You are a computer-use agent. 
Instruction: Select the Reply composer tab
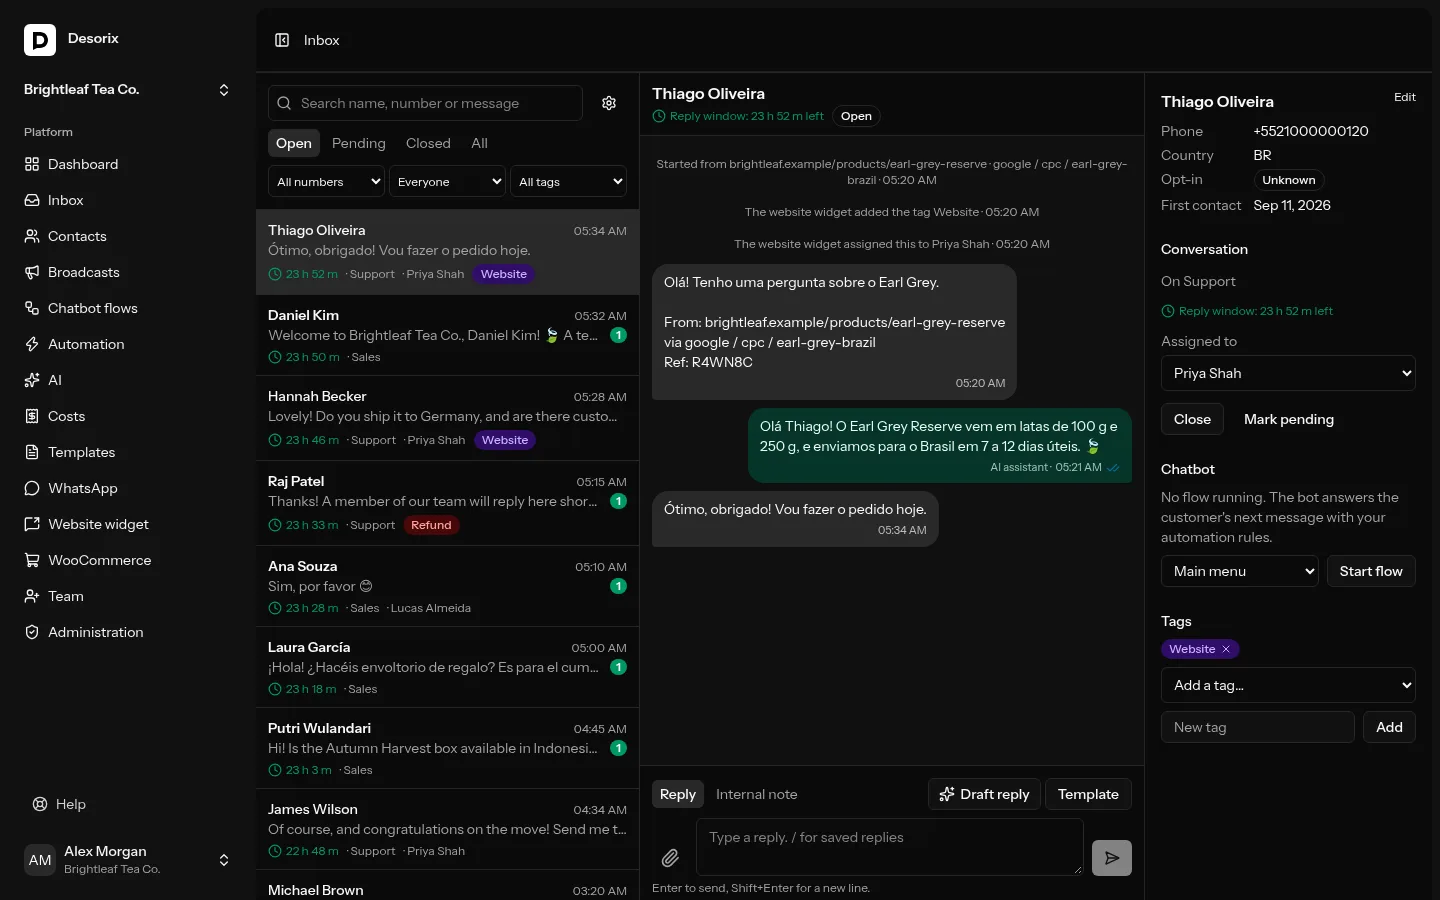point(678,794)
